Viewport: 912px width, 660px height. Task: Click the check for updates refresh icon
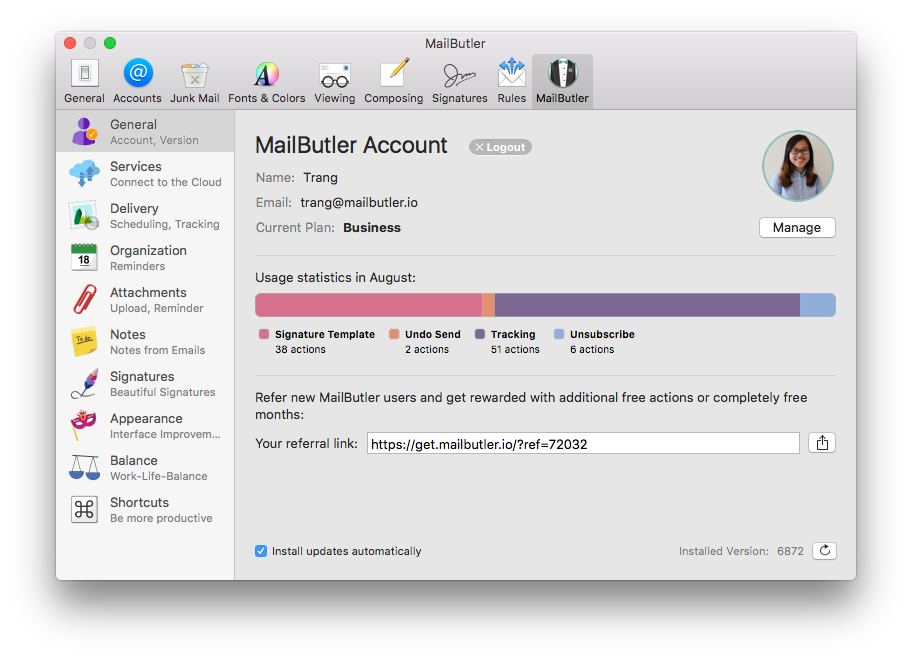[825, 551]
